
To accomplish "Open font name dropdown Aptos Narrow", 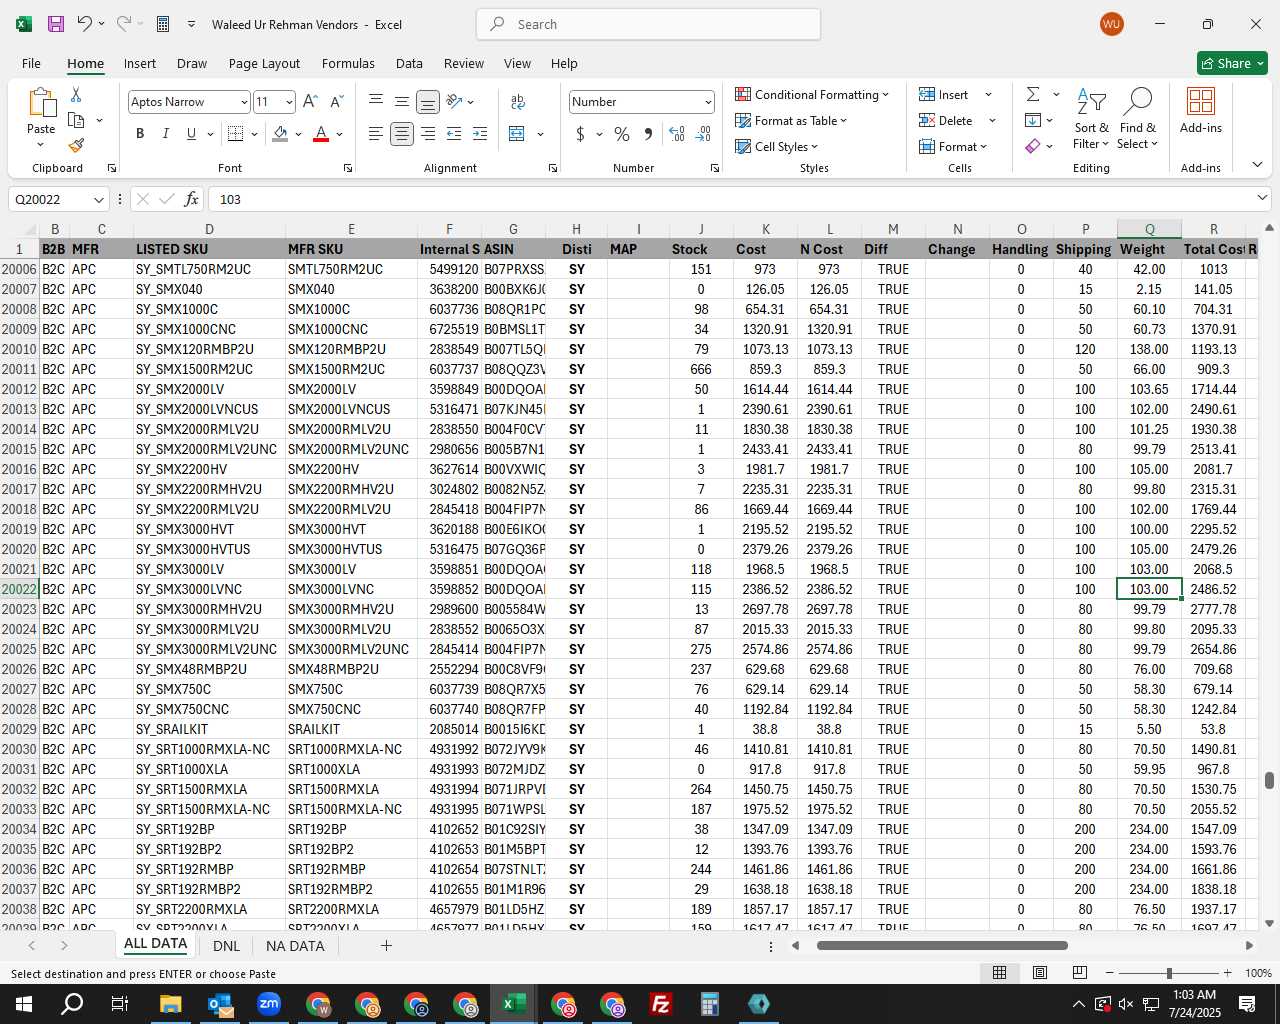I will point(243,102).
